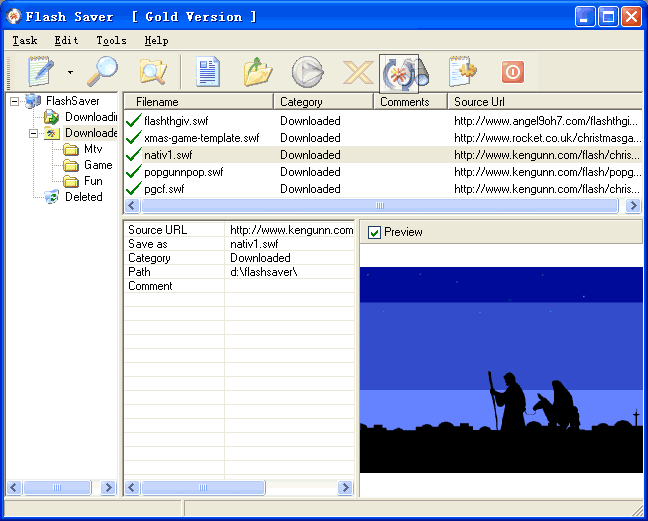Click the Mtv folder icon
This screenshot has width=648, height=521.
click(71, 149)
